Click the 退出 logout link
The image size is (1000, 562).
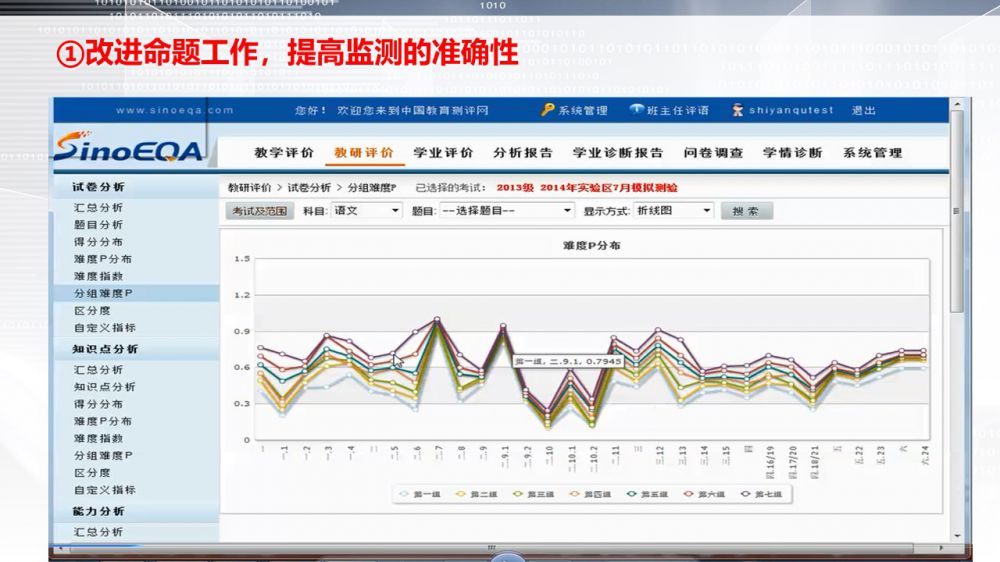point(863,110)
